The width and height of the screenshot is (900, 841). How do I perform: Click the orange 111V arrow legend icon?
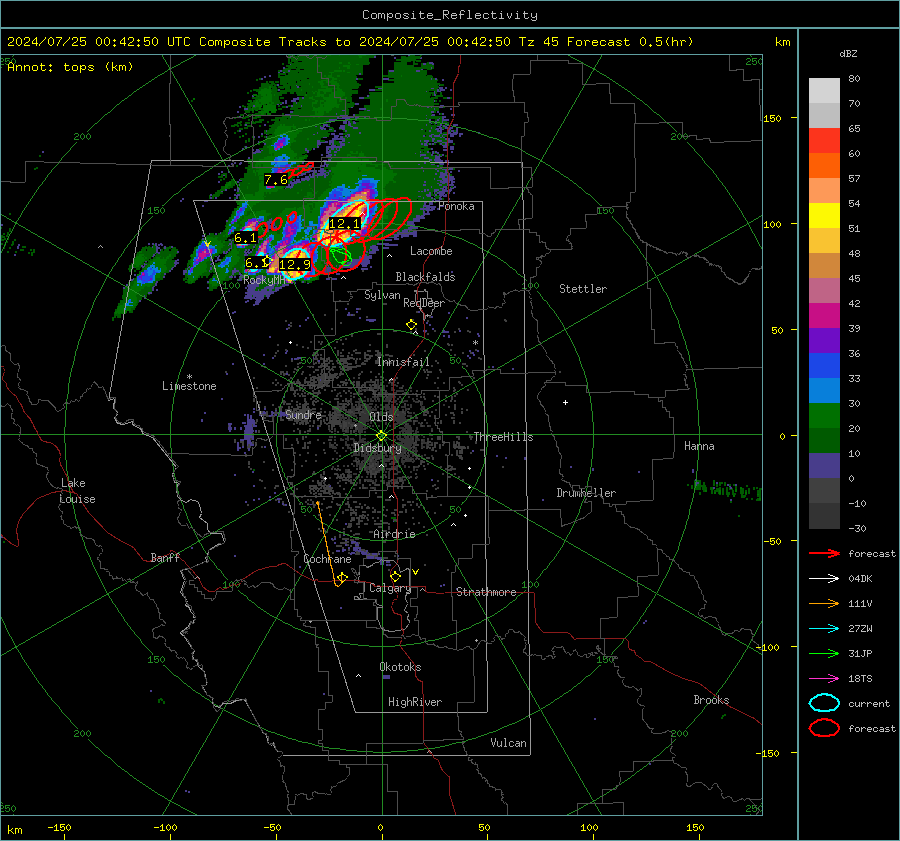[x=824, y=603]
